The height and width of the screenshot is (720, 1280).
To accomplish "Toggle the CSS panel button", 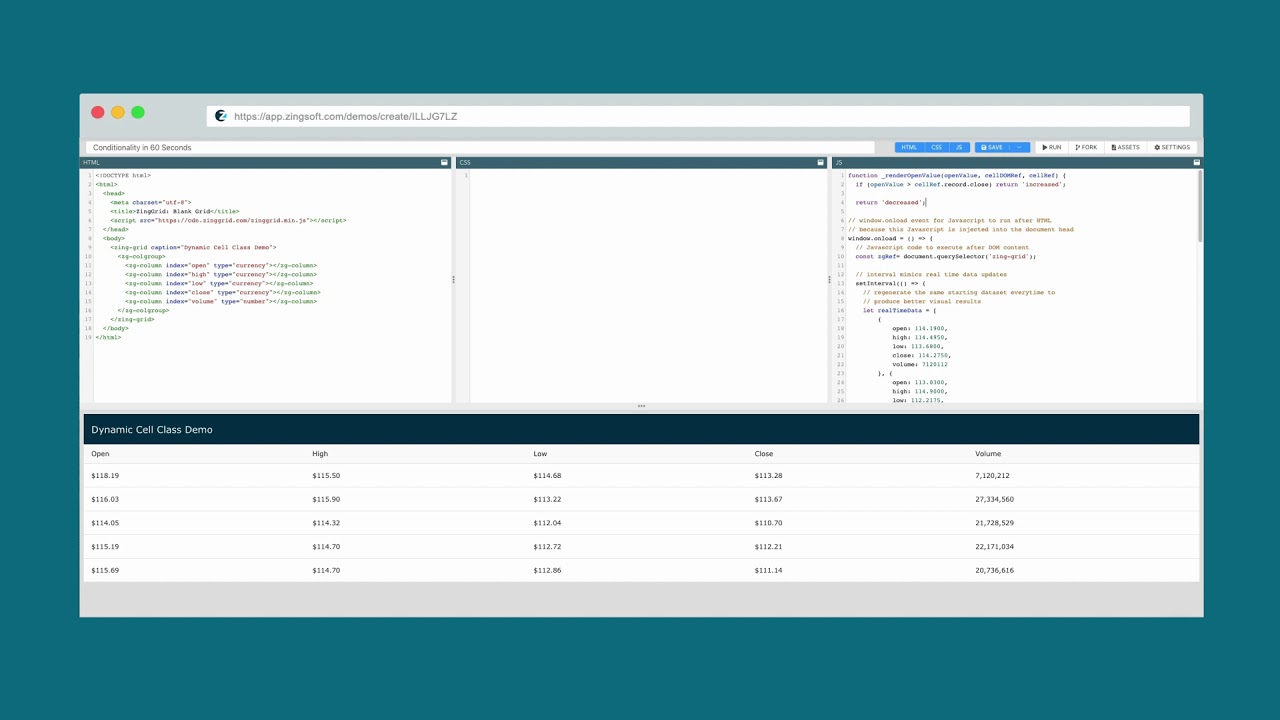I will pos(936,147).
